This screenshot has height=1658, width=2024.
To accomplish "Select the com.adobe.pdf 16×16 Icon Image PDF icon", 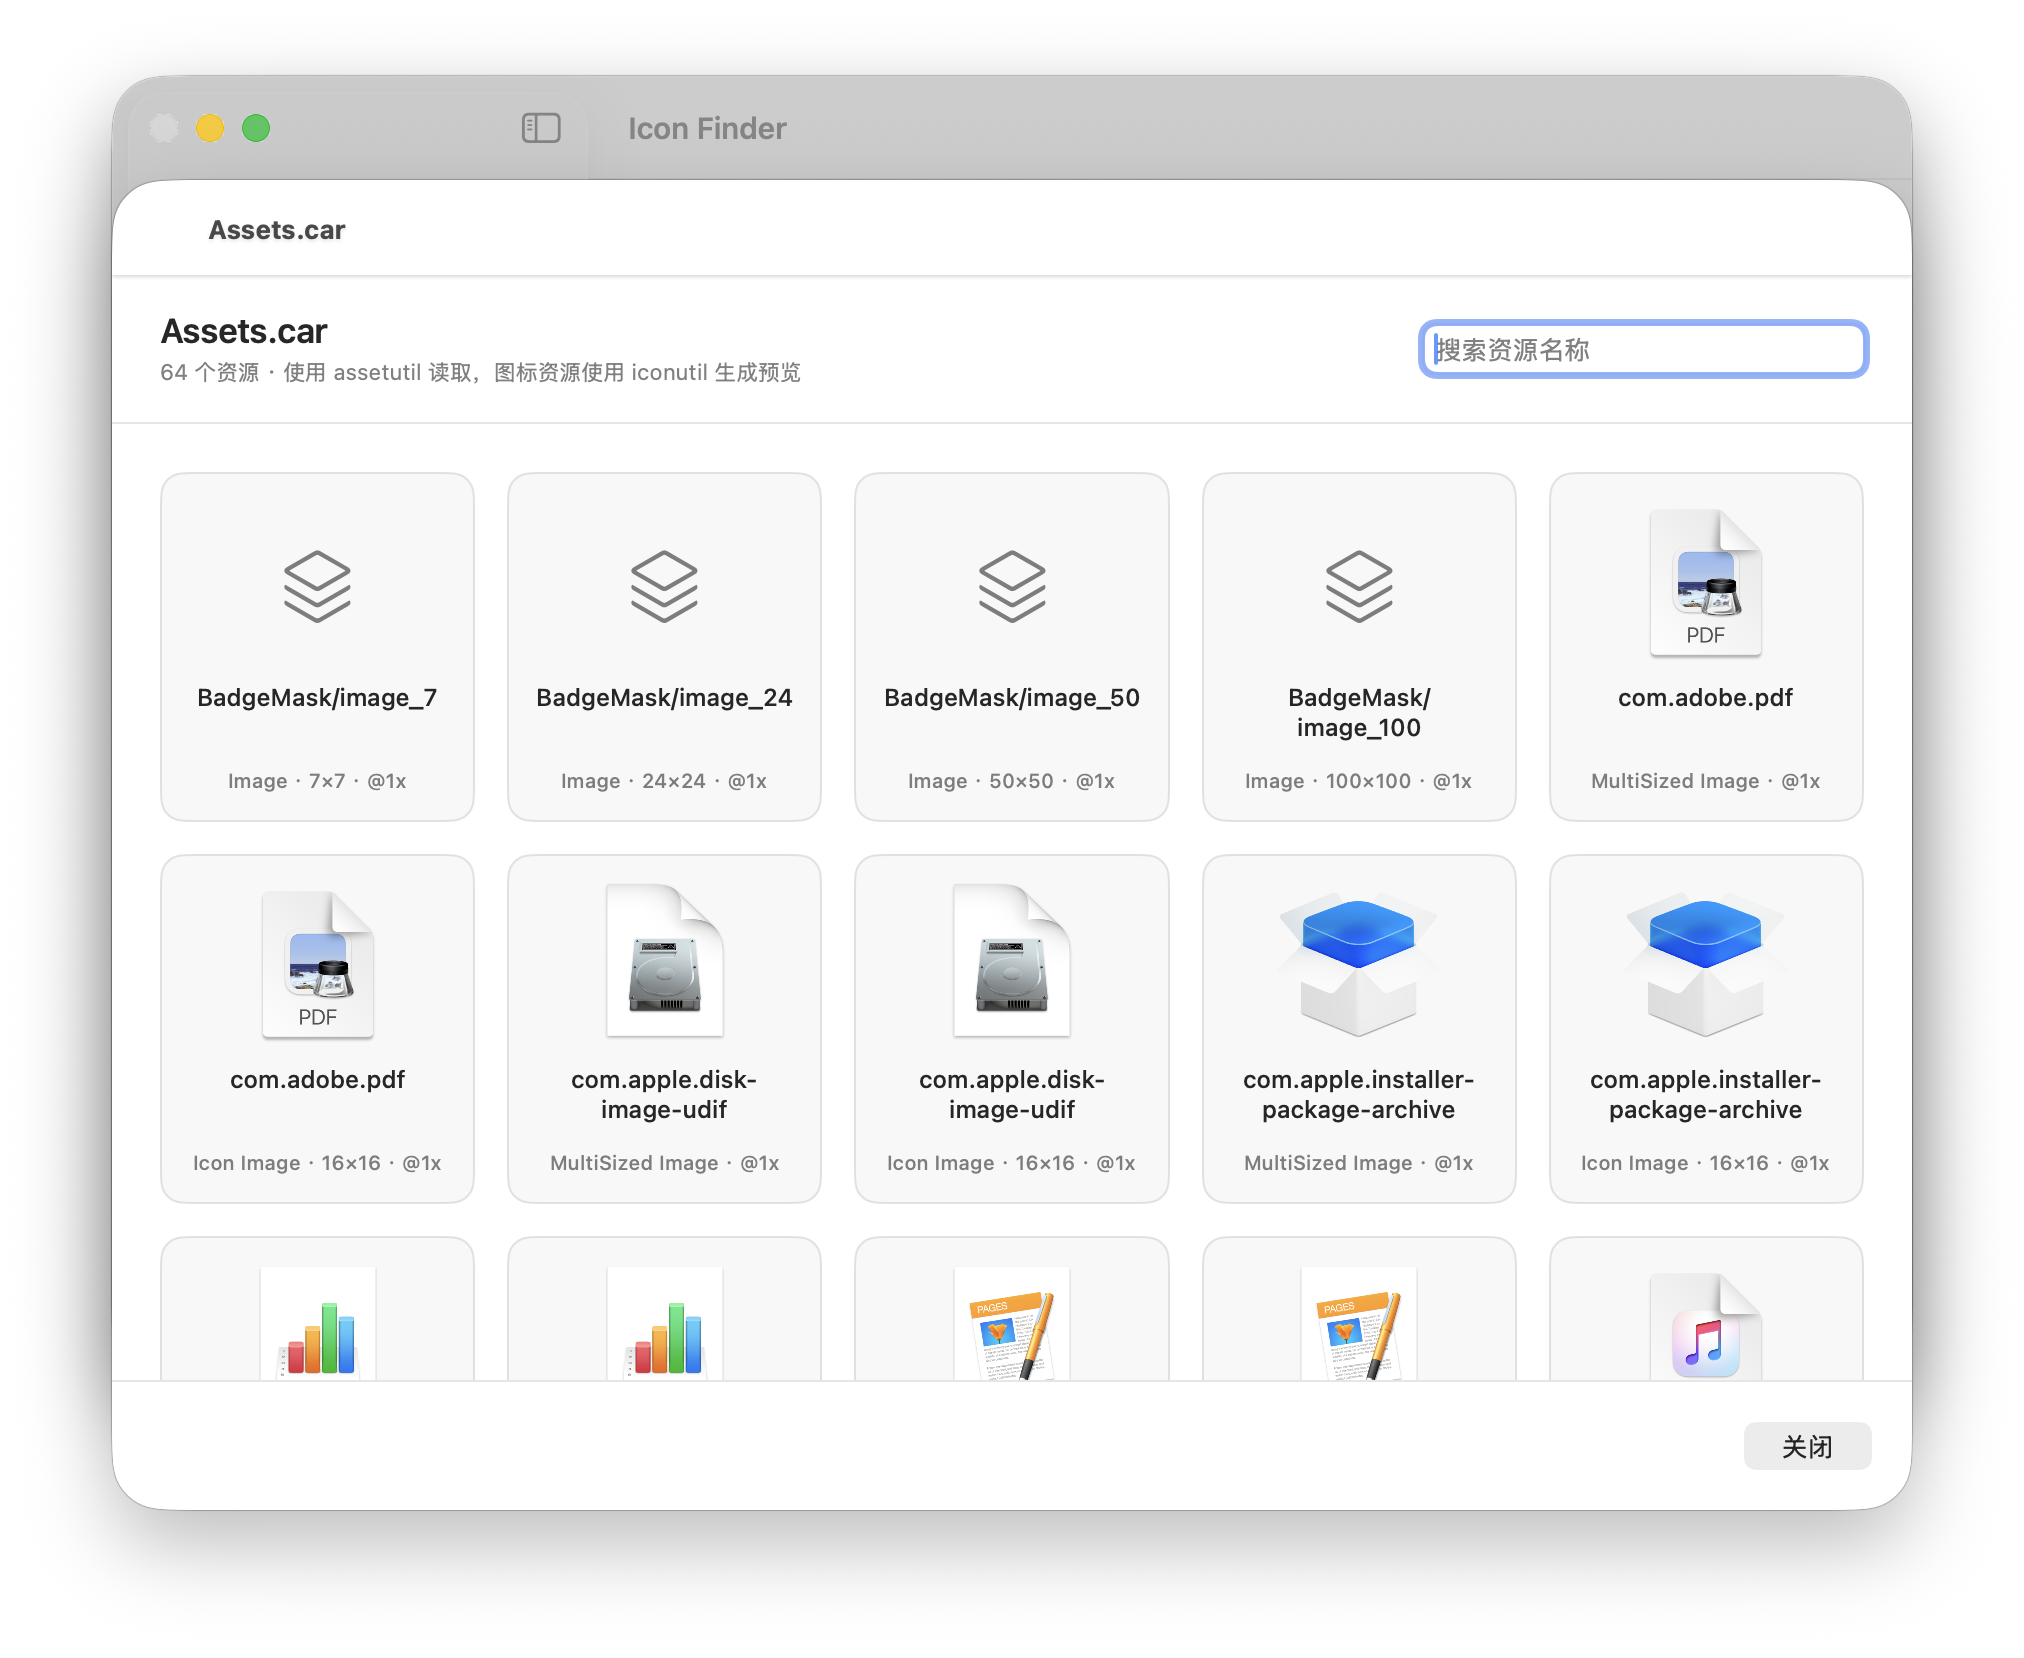I will click(317, 965).
